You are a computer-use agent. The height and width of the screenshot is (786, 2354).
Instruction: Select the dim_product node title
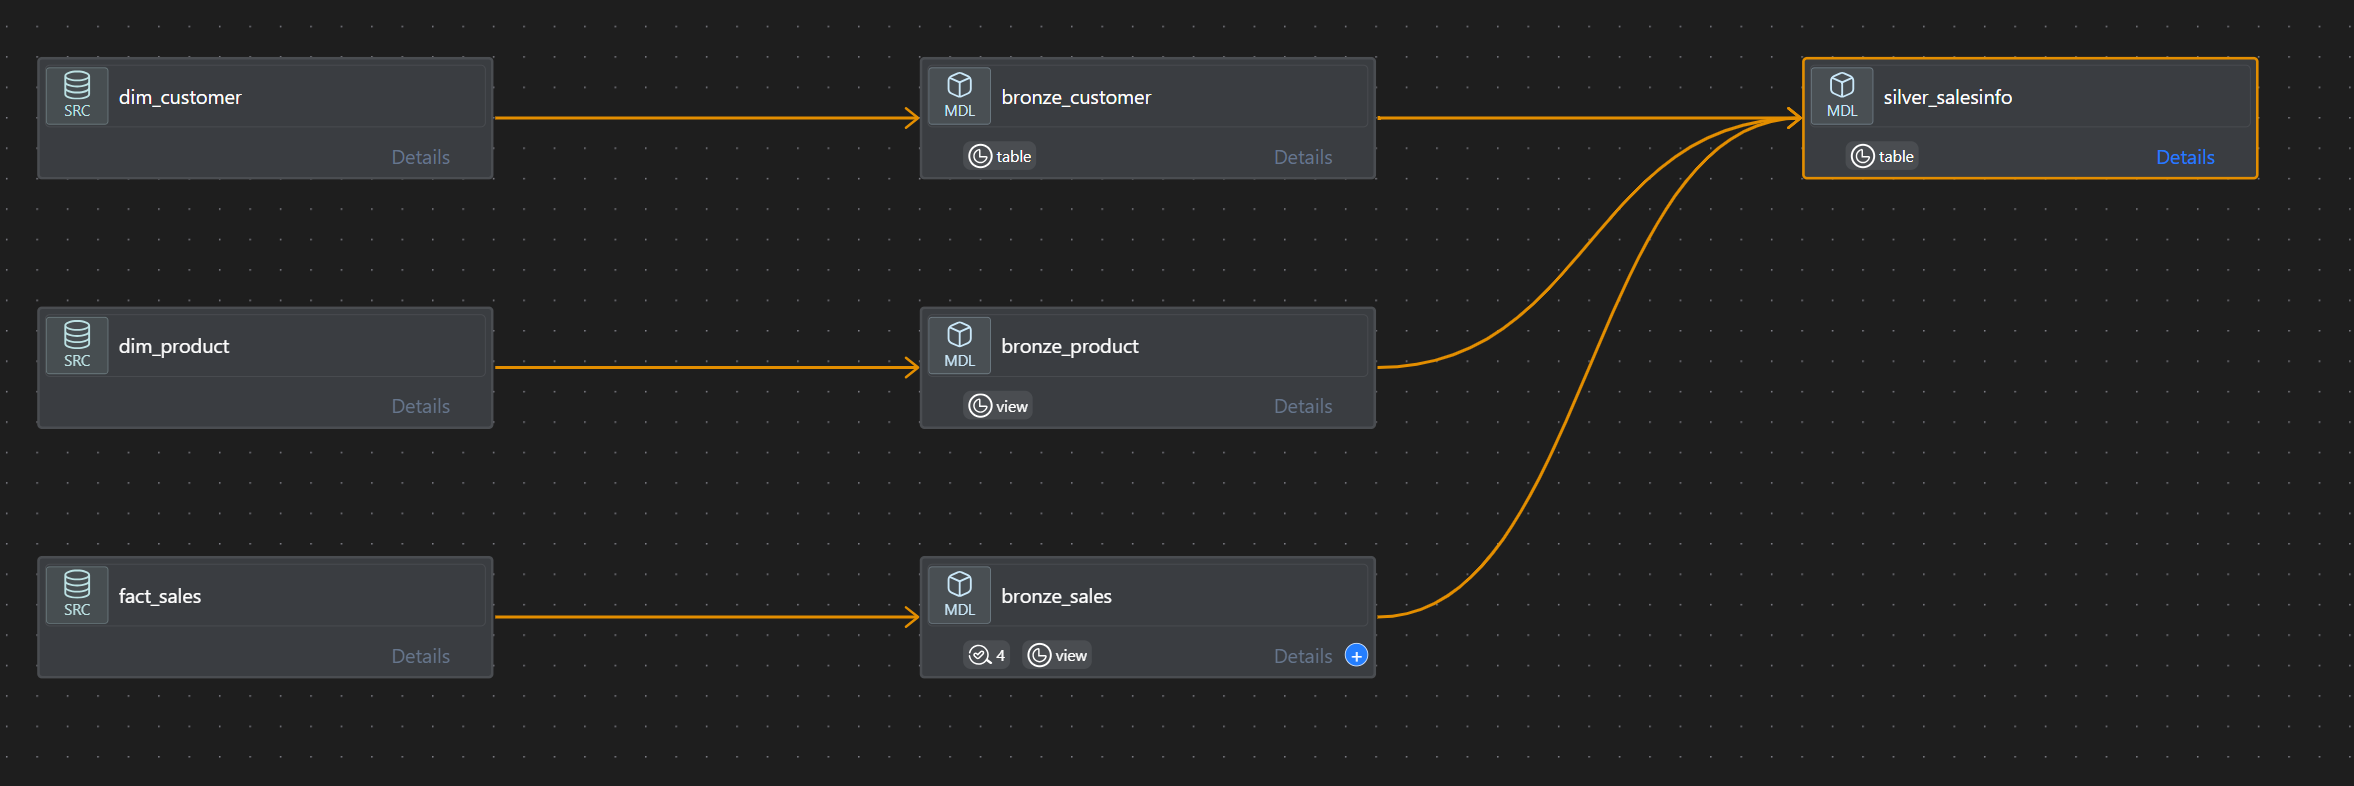pos(174,346)
